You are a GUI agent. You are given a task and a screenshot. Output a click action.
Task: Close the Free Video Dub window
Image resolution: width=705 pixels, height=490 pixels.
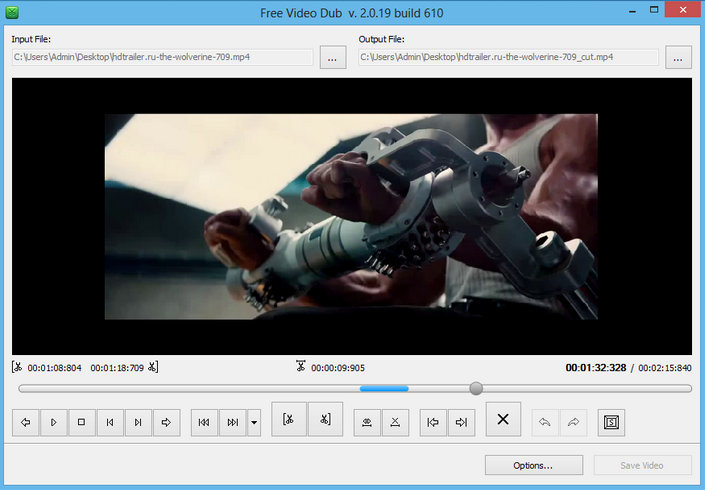pyautogui.click(x=683, y=10)
